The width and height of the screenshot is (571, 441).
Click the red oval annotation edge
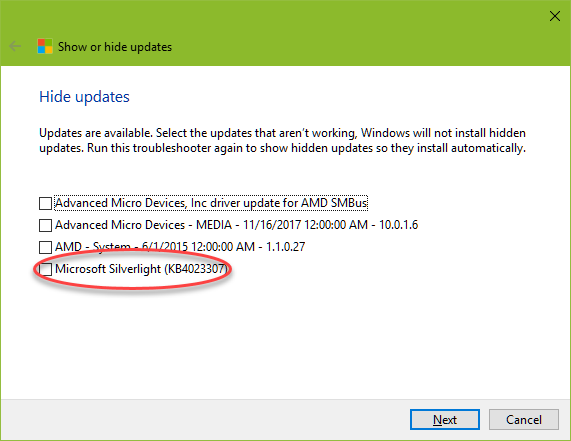[x=133, y=287]
